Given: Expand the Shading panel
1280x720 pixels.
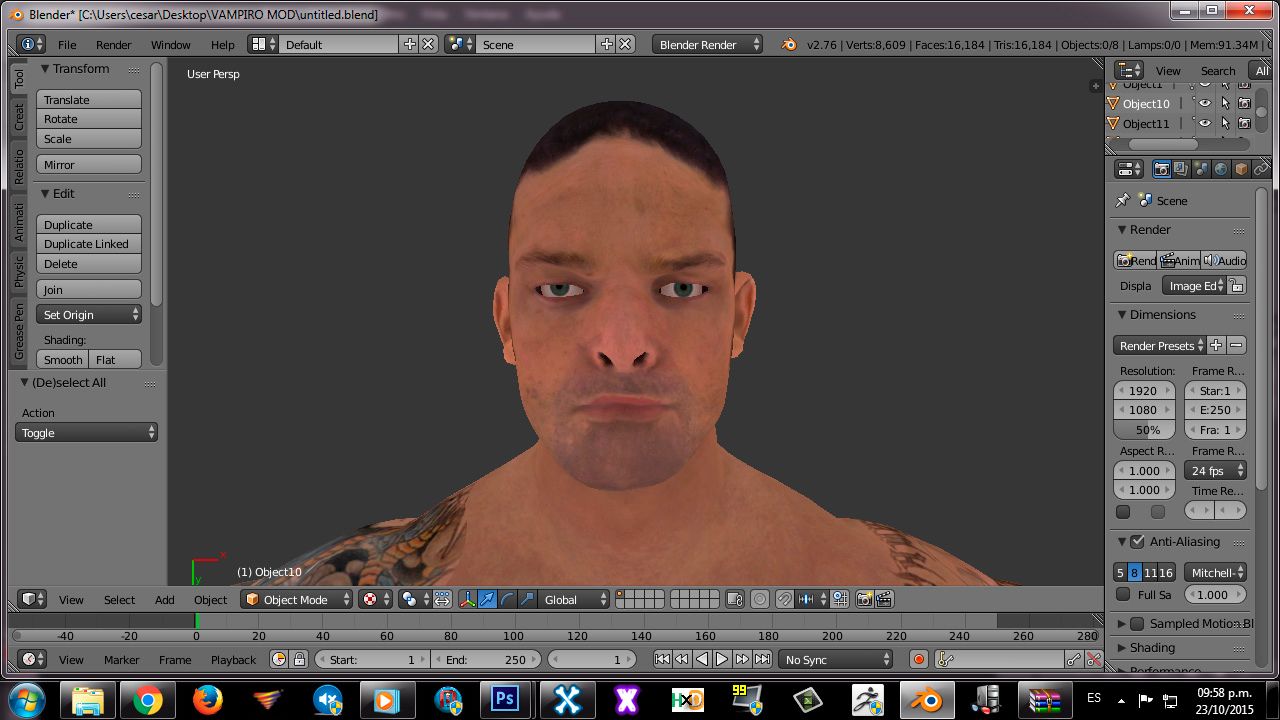Looking at the screenshot, I should (x=1152, y=648).
